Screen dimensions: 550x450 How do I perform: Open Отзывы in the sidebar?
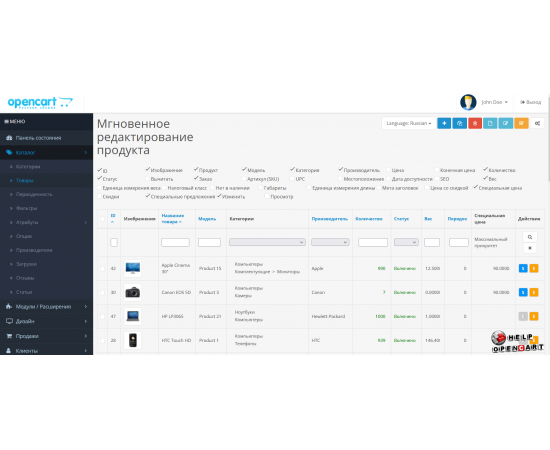(25, 278)
